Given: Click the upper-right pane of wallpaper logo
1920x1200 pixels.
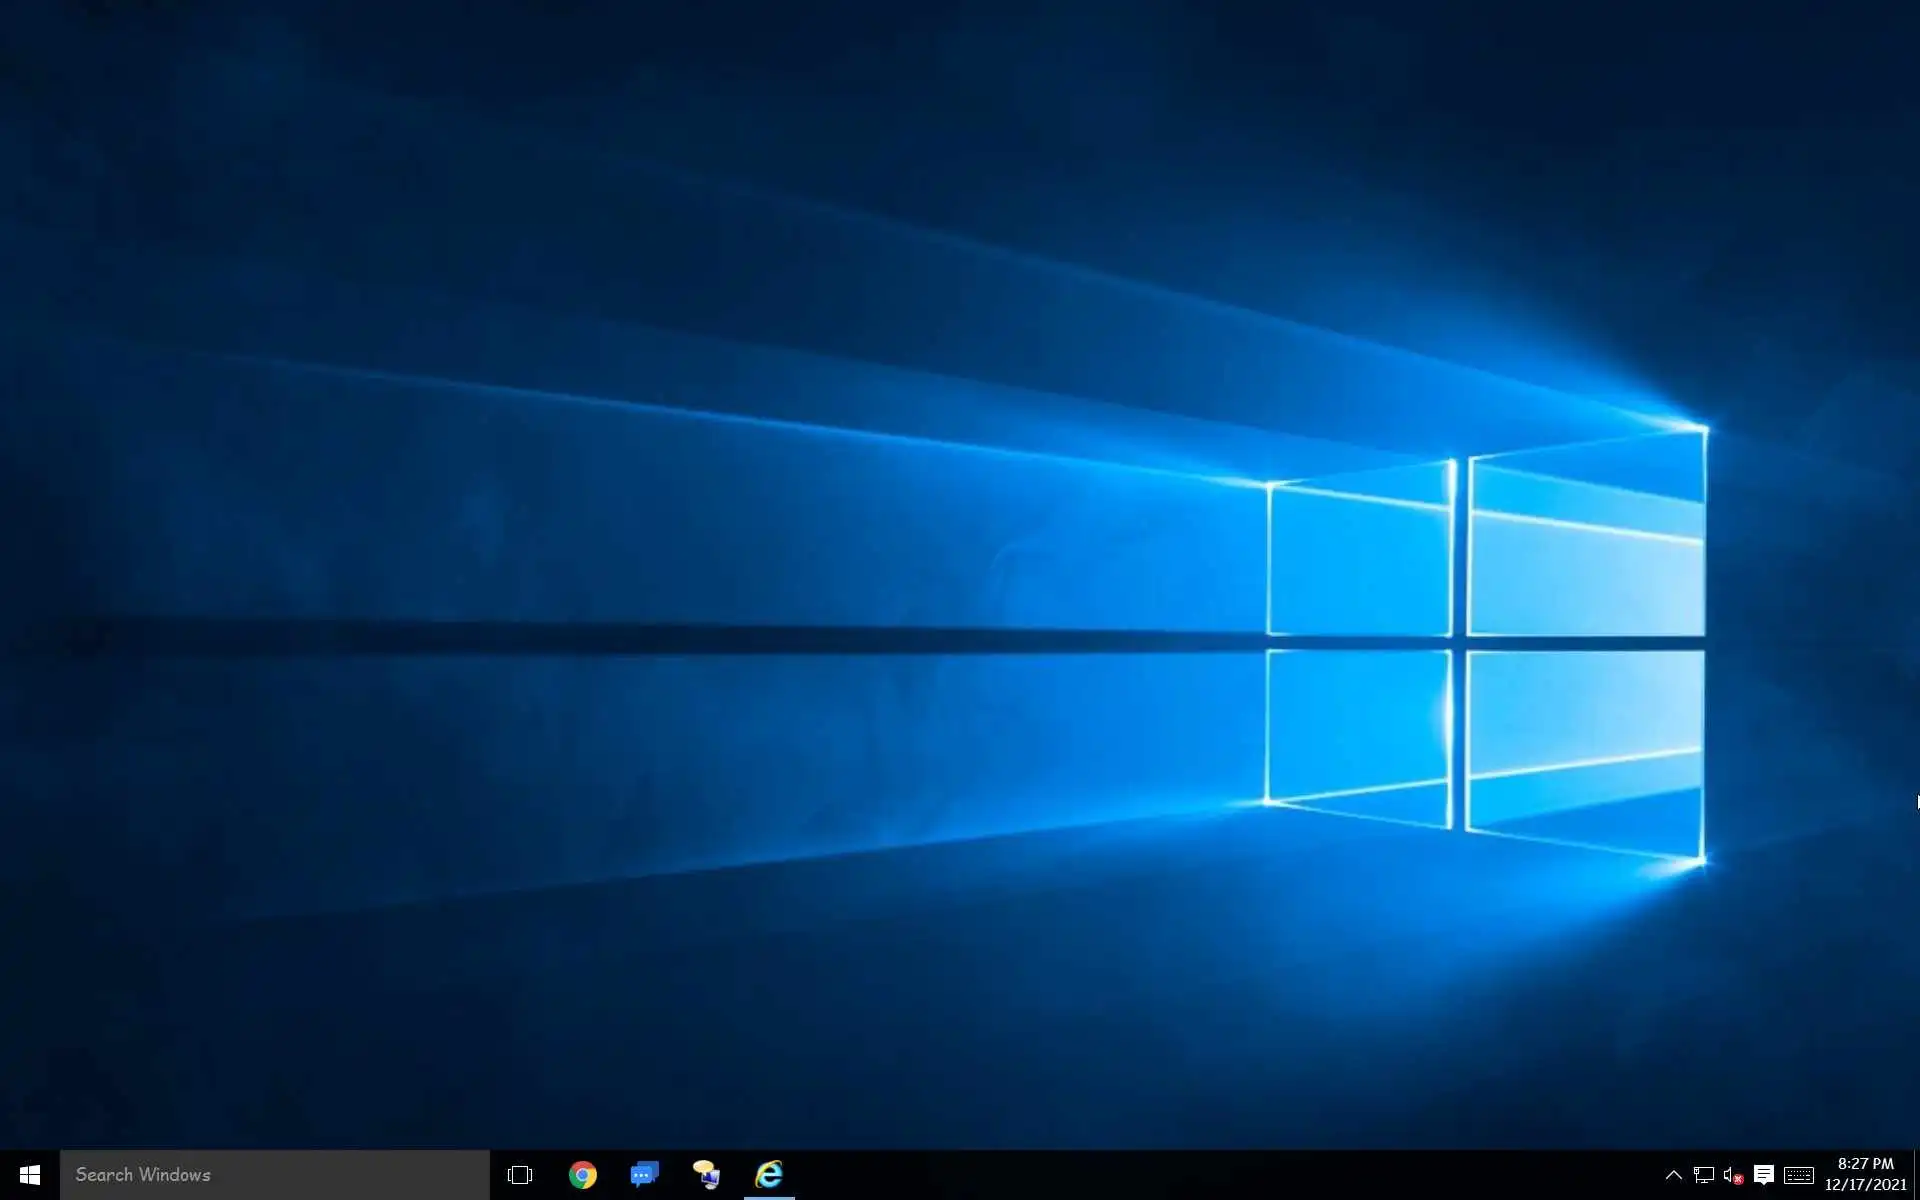Looking at the screenshot, I should [1587, 545].
